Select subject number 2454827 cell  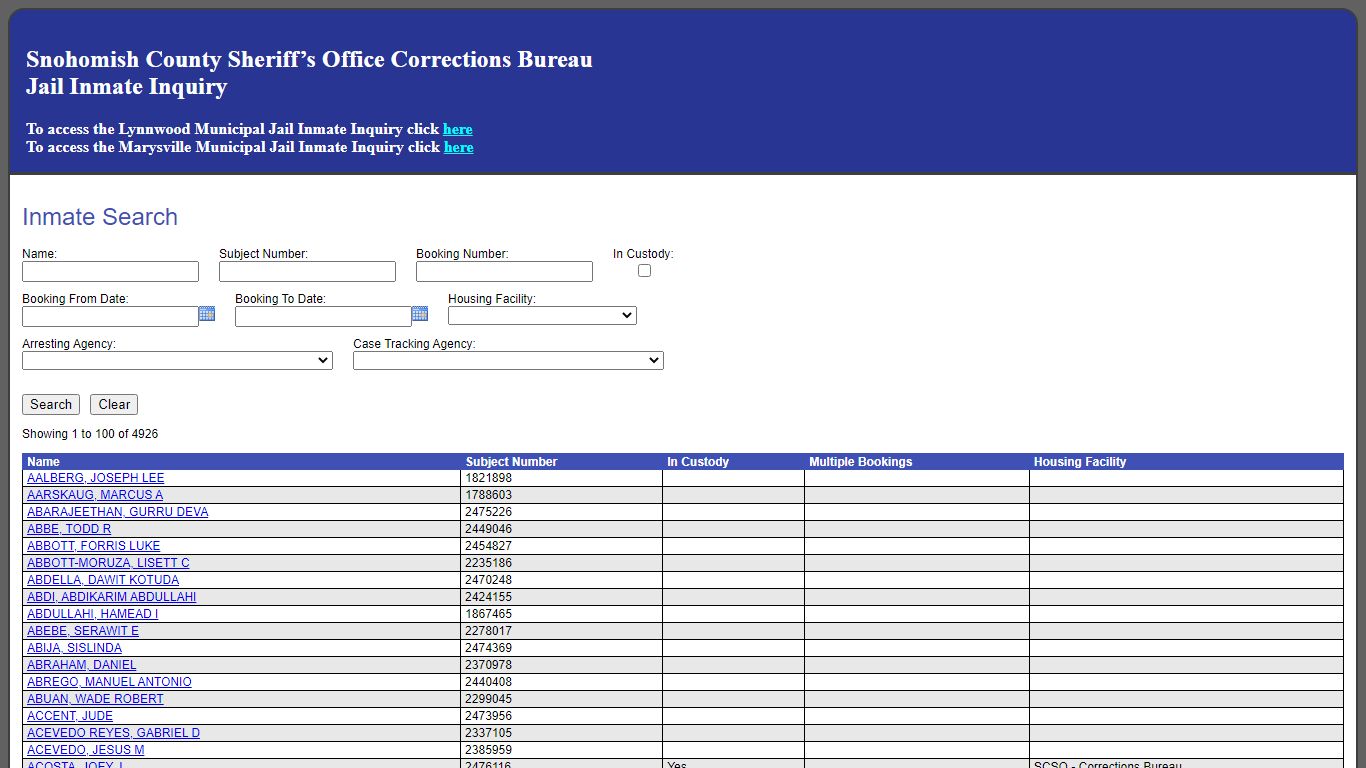(x=561, y=546)
